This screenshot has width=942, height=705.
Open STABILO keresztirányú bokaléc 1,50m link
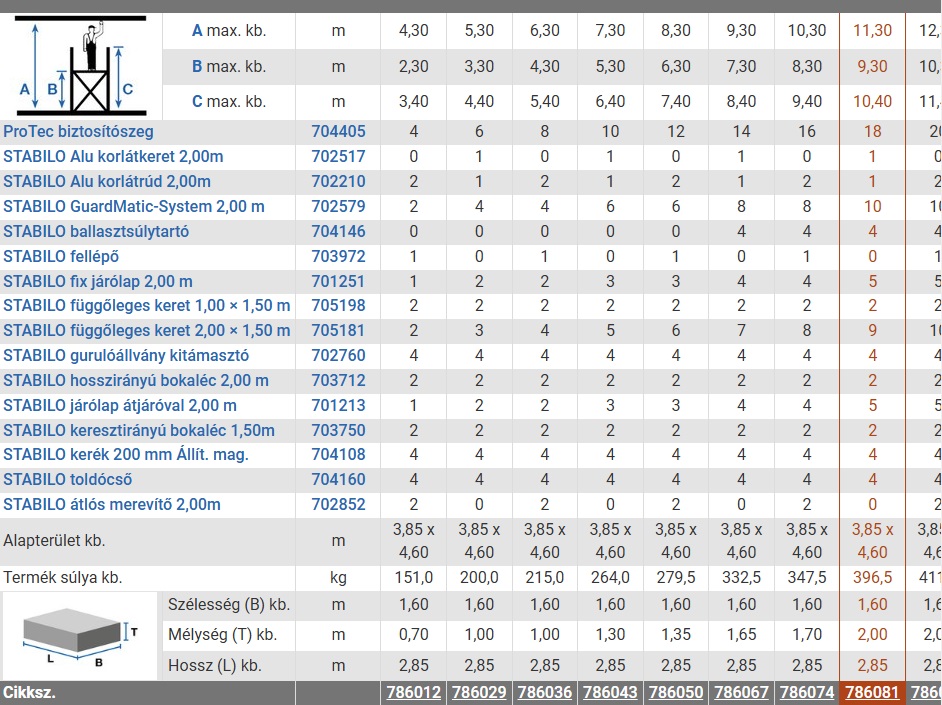[x=139, y=431]
